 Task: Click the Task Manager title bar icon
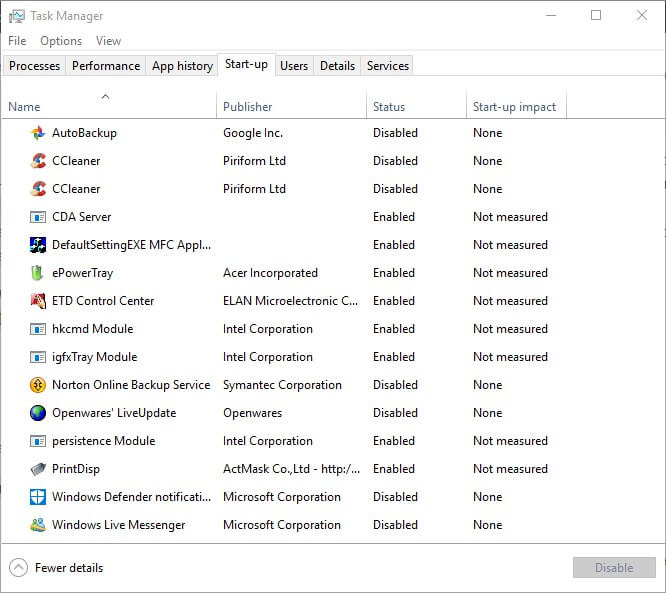[17, 17]
